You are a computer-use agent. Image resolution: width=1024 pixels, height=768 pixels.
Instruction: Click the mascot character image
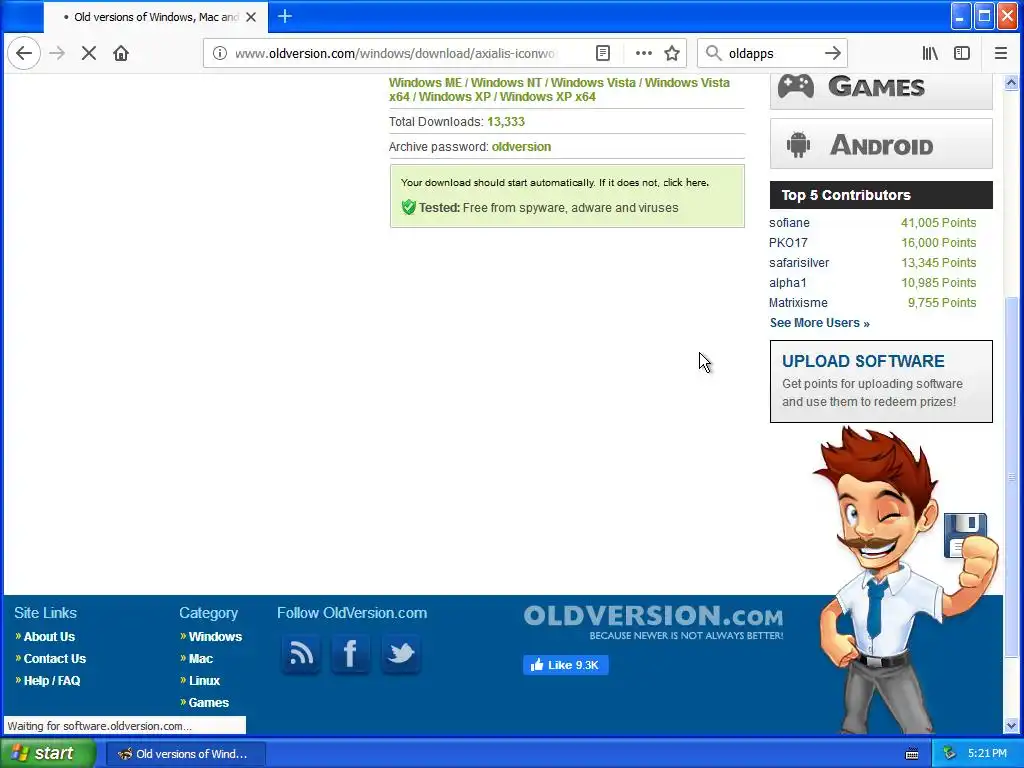coord(904,580)
